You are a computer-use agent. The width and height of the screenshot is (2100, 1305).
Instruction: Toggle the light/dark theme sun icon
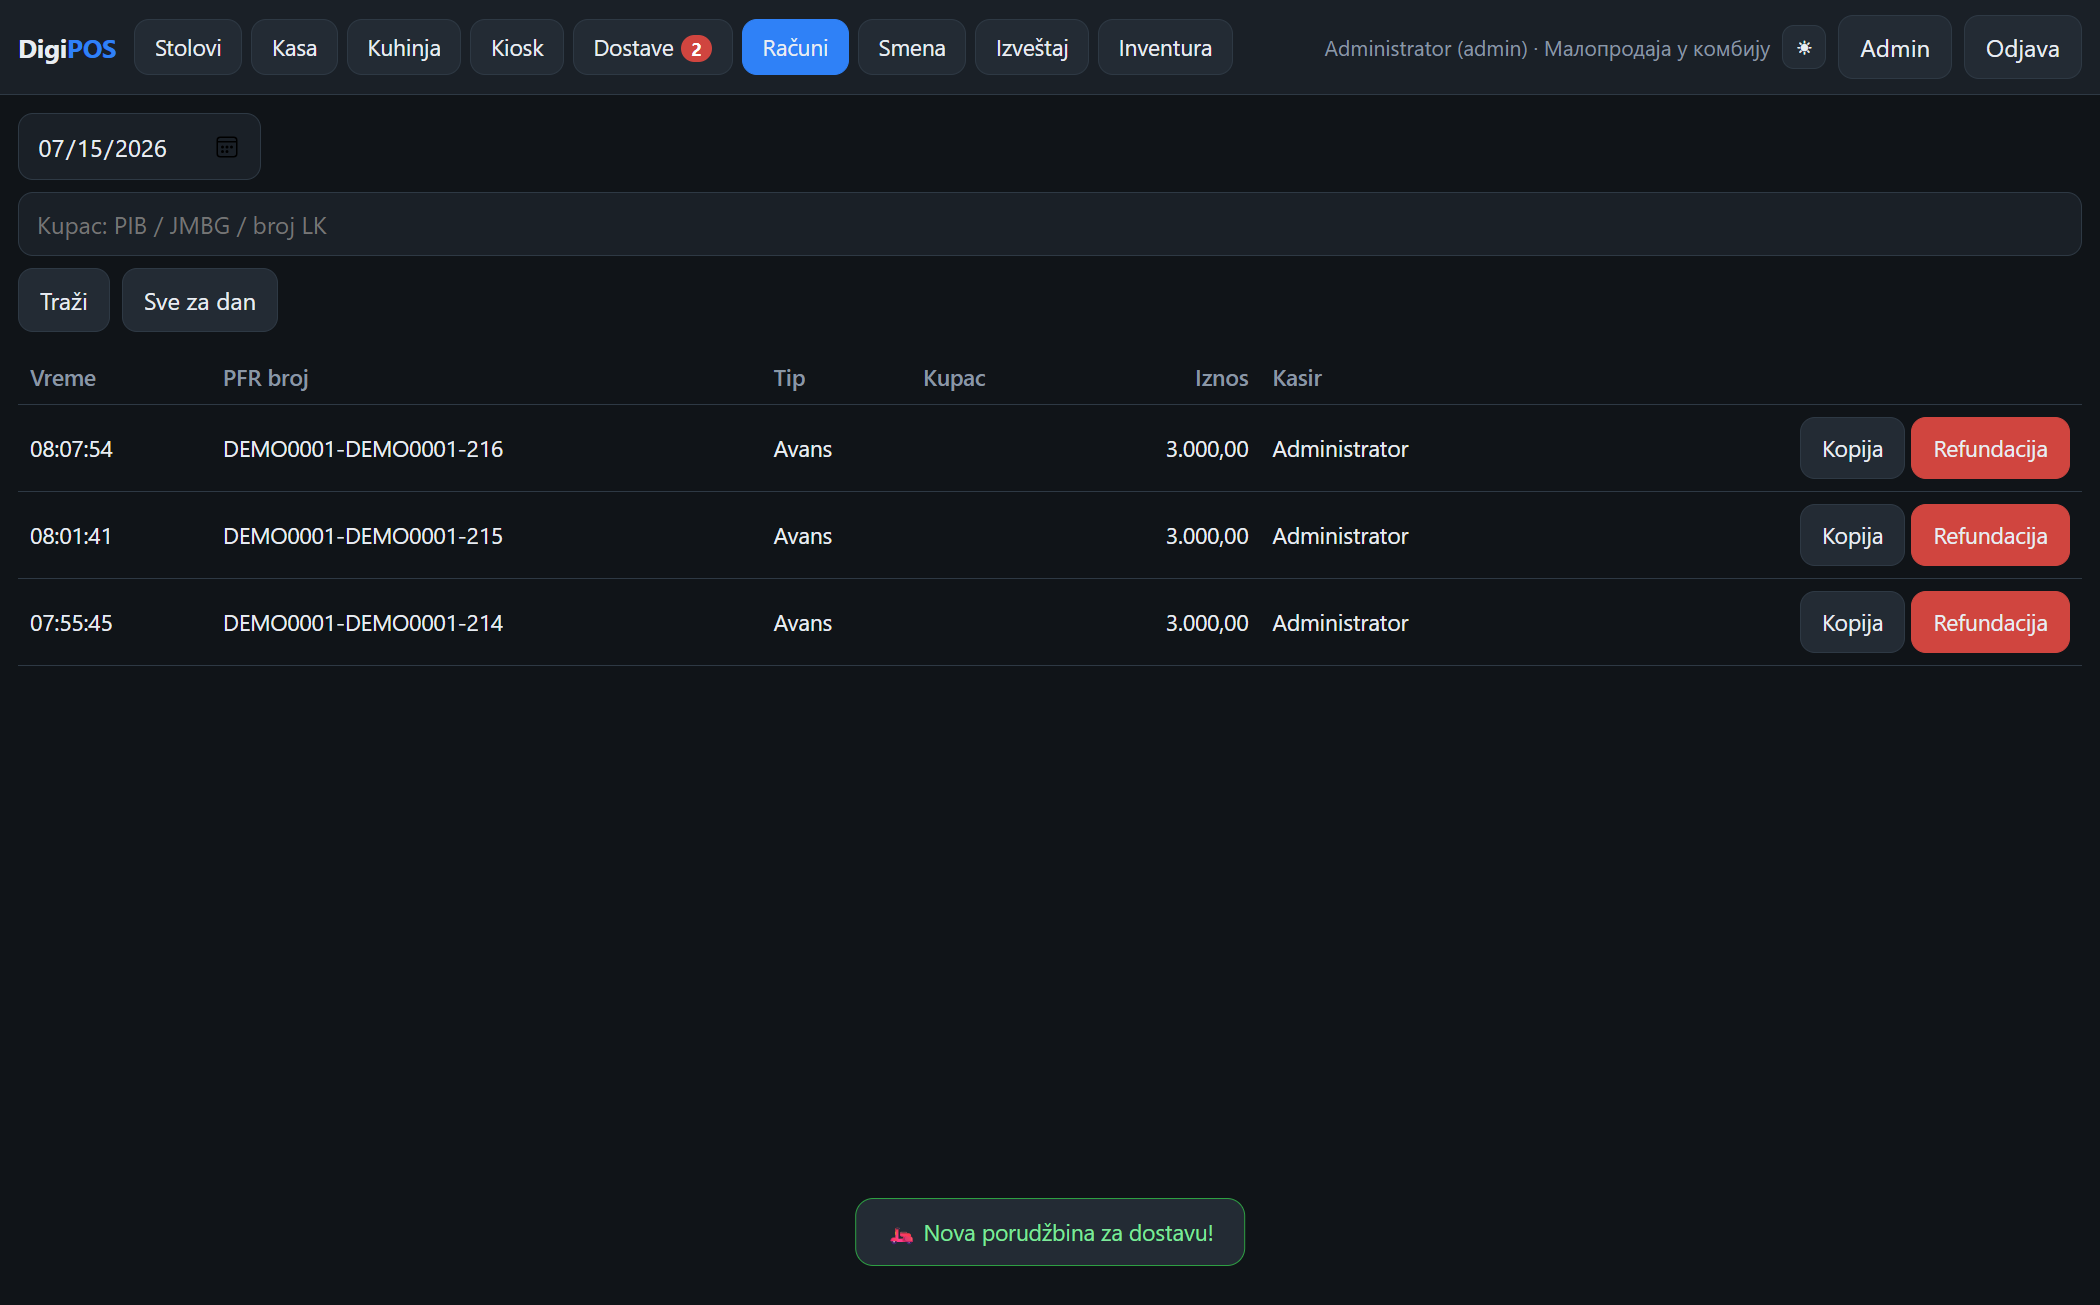pos(1804,48)
